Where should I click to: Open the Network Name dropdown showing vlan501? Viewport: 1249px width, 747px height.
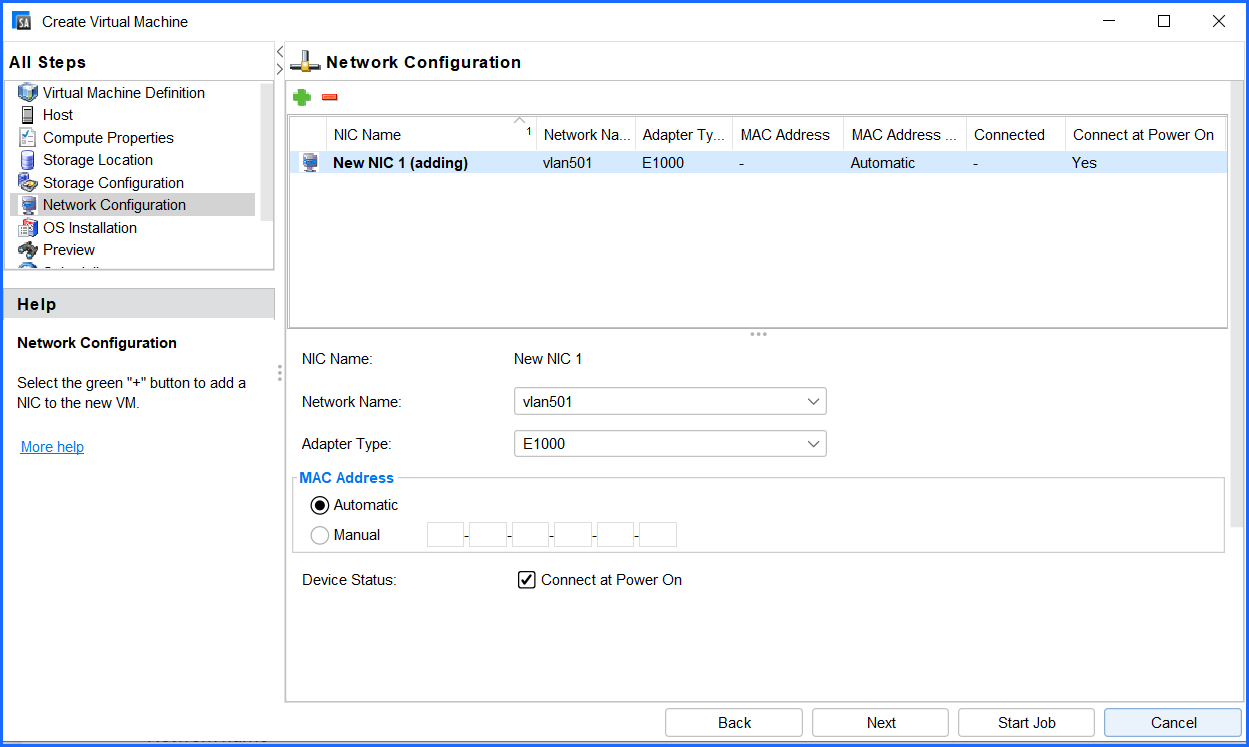click(670, 402)
